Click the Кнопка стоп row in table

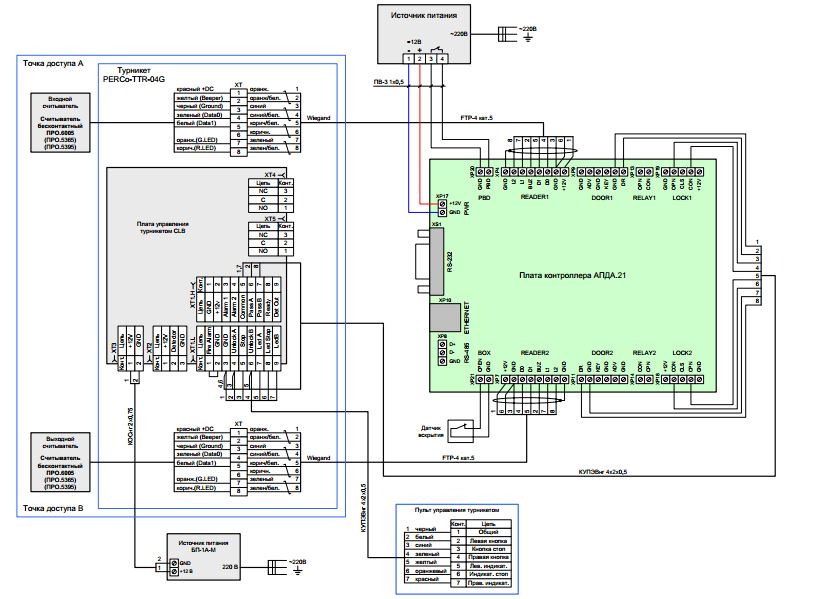click(481, 549)
